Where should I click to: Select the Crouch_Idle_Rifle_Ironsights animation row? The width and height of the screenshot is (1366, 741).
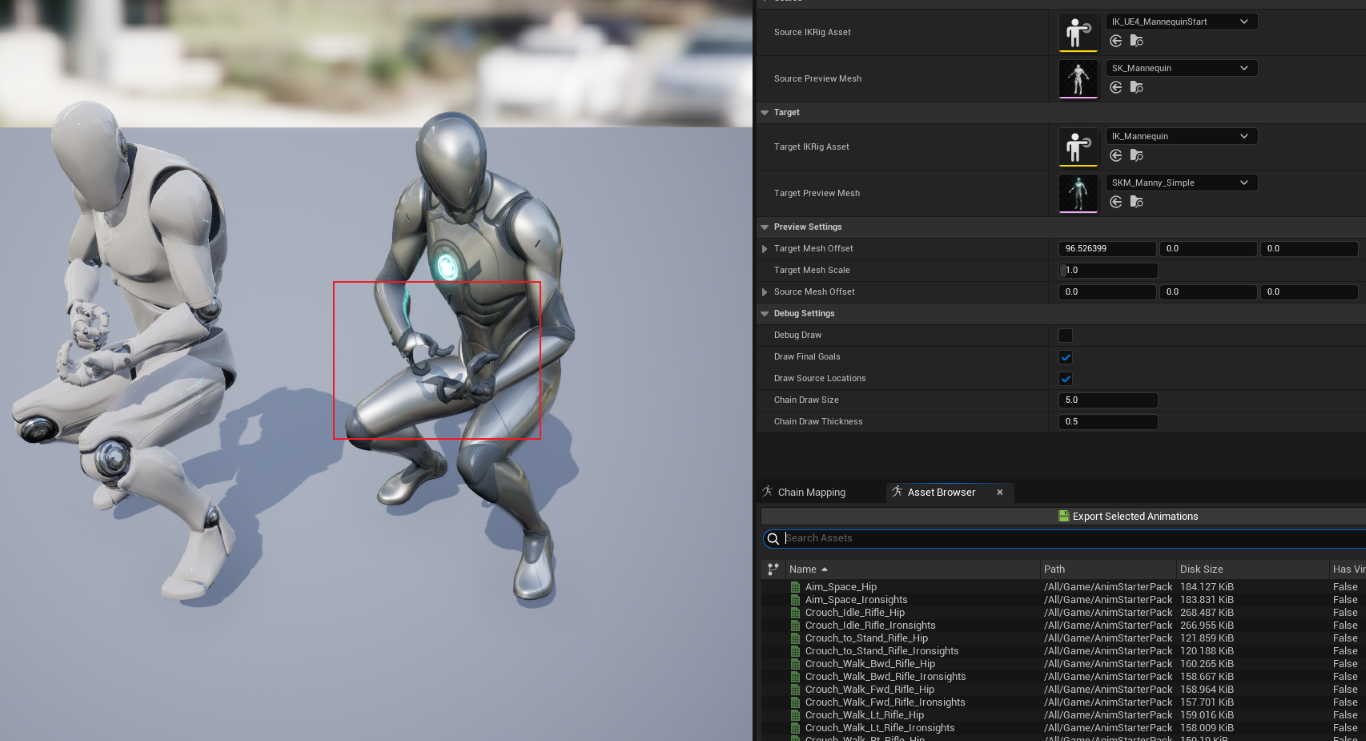click(1063, 626)
